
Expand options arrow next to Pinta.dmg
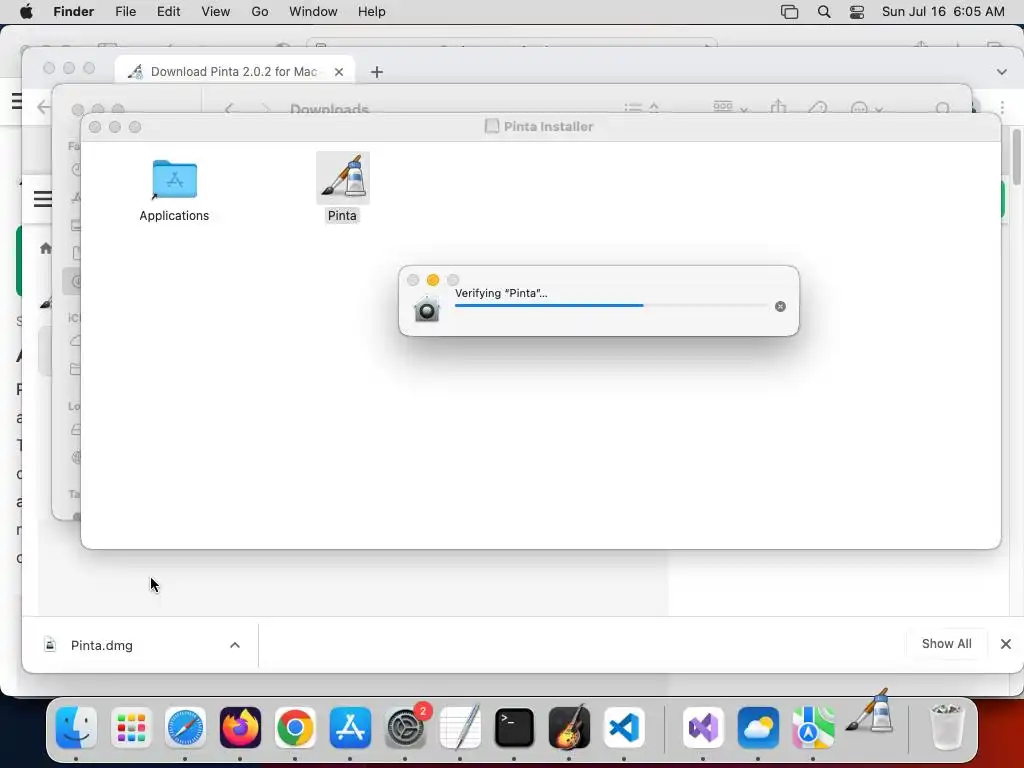coord(234,645)
